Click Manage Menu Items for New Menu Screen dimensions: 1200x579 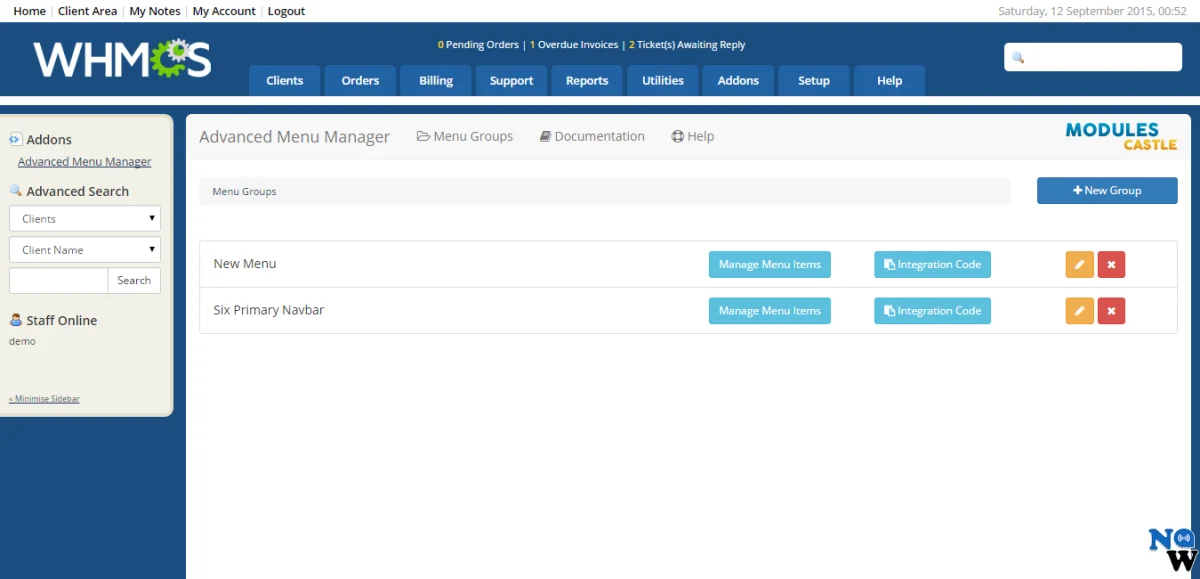[x=769, y=264]
